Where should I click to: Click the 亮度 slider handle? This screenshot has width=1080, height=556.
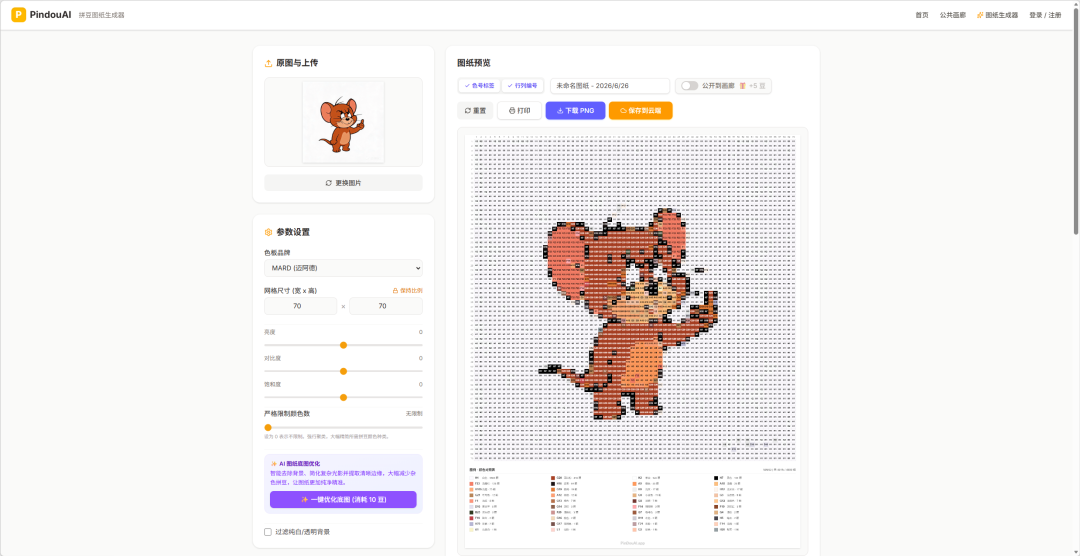pyautogui.click(x=343, y=345)
